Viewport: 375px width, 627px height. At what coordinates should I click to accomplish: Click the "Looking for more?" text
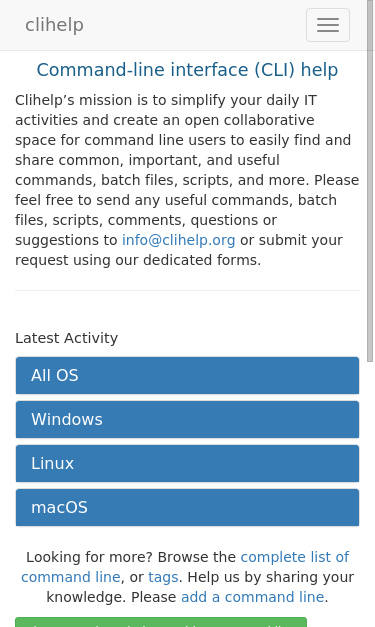tap(90, 557)
